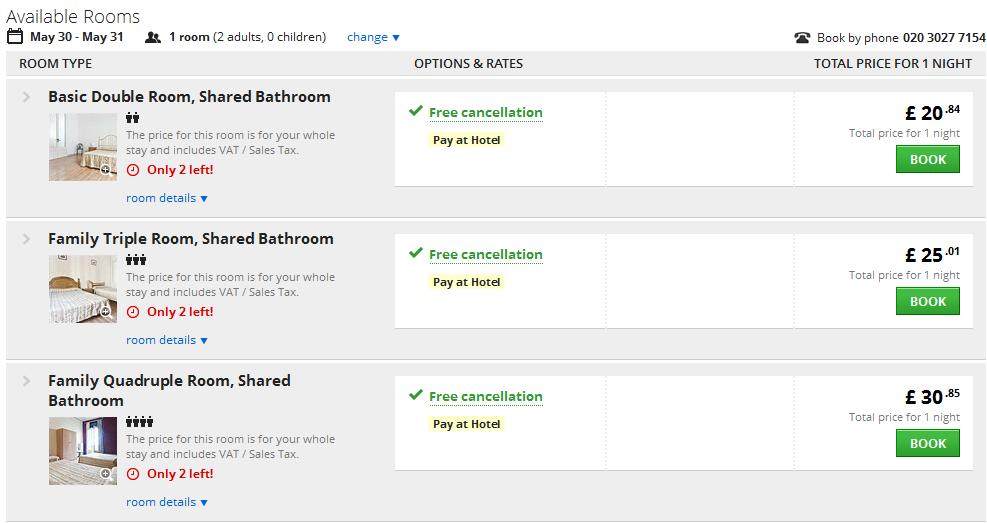Click the telephone icon beside Book by phone
This screenshot has width=987, height=523.
point(802,38)
